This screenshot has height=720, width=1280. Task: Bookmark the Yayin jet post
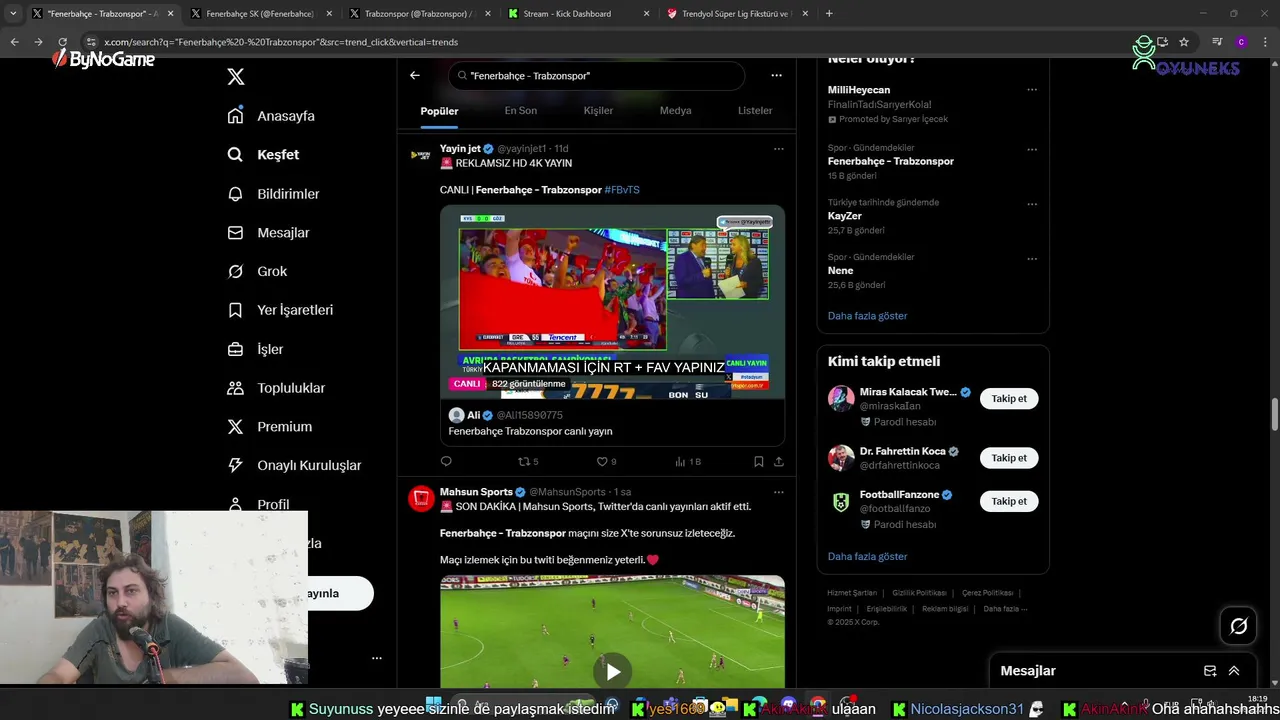click(x=758, y=462)
